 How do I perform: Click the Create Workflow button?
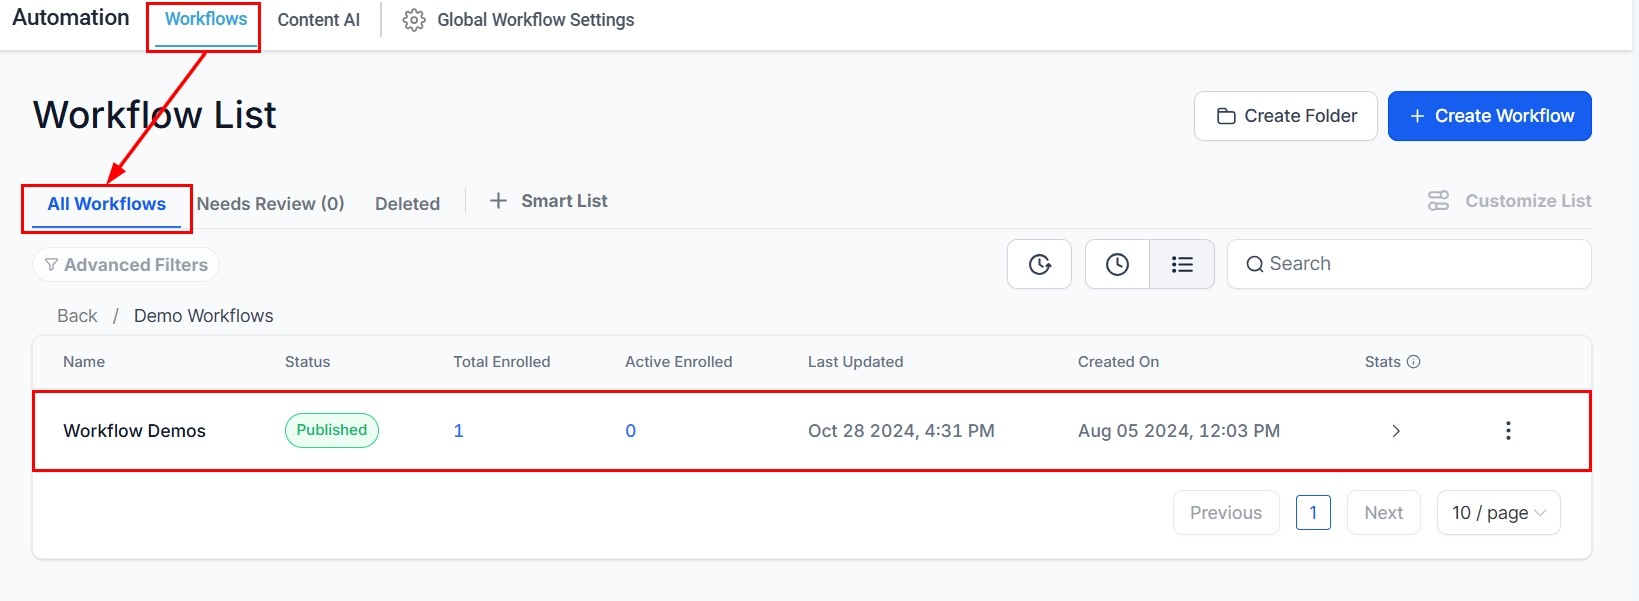tap(1489, 116)
